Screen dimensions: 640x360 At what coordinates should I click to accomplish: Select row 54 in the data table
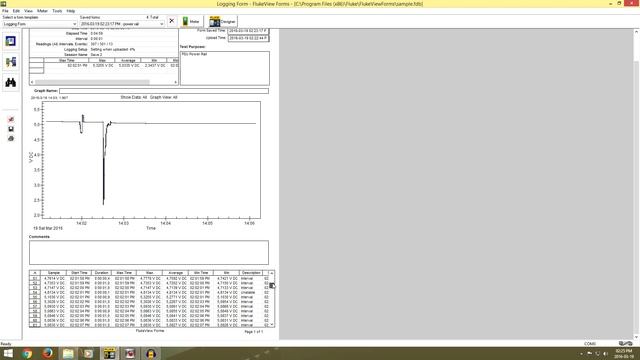pos(35,292)
